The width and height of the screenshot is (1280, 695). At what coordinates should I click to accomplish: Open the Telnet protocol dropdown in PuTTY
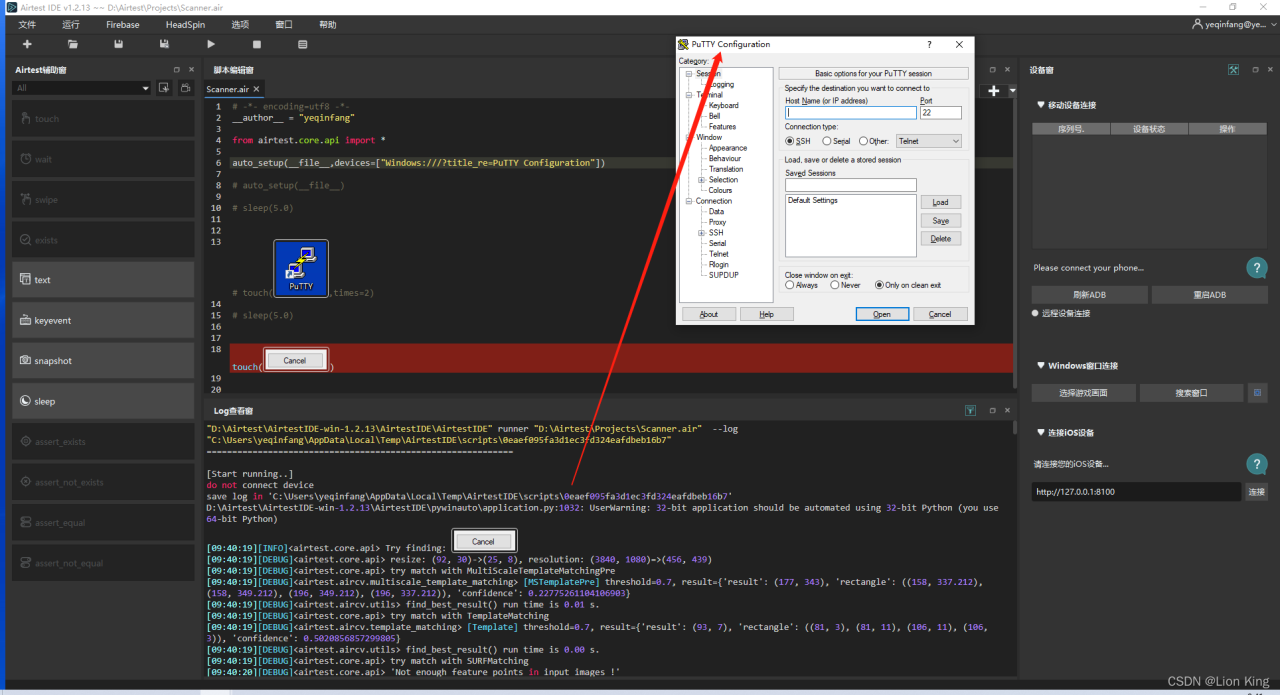[928, 141]
